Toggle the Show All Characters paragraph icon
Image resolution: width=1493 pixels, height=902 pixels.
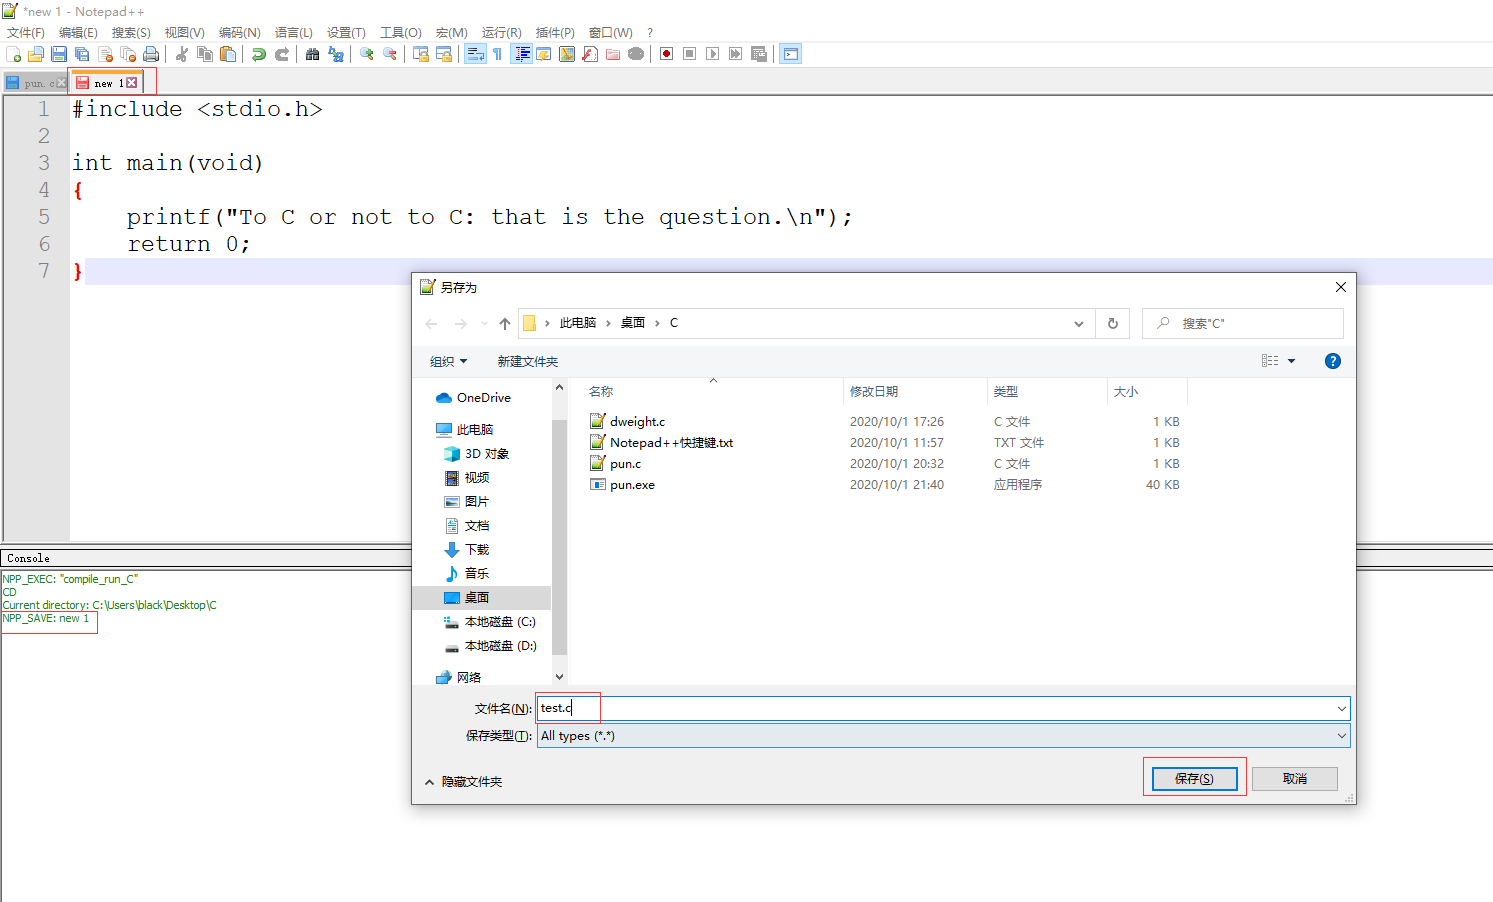click(497, 54)
